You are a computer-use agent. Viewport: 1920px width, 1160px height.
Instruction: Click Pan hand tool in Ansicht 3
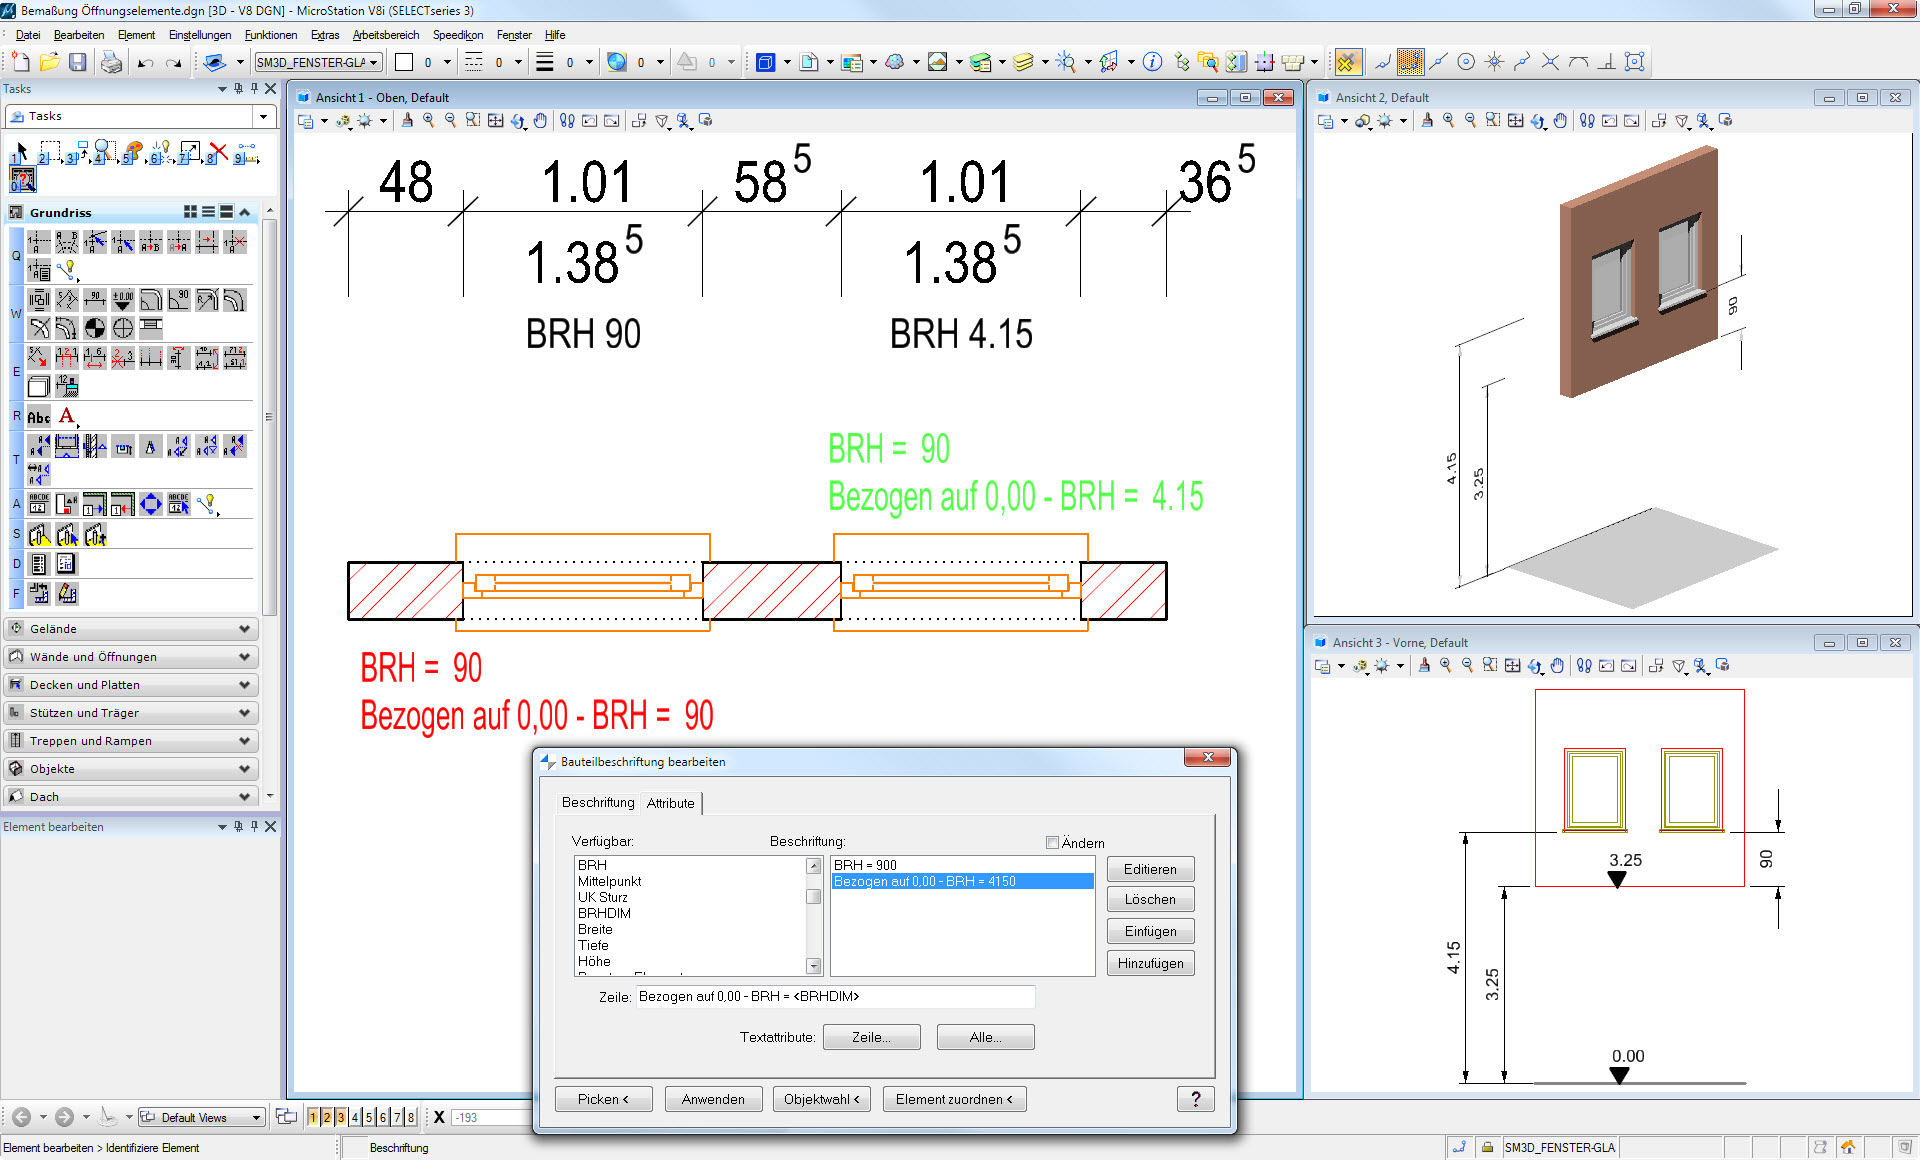[x=1557, y=665]
